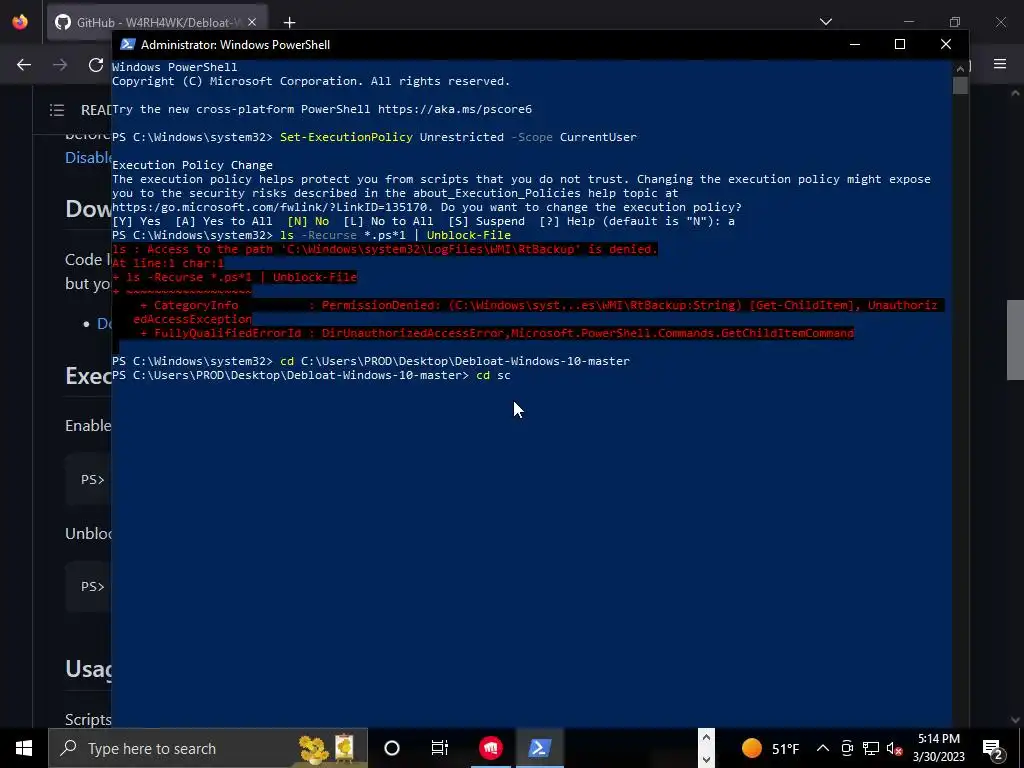Screen dimensions: 1024x768
Task: Click taskbar toolbar up arrow
Action: click(x=706, y=738)
